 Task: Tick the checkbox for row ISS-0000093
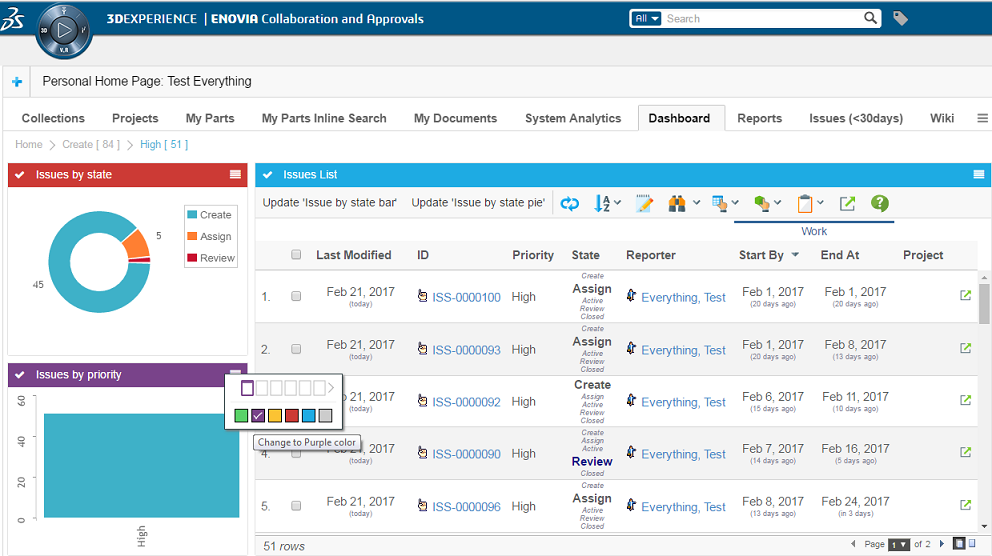pyautogui.click(x=296, y=350)
